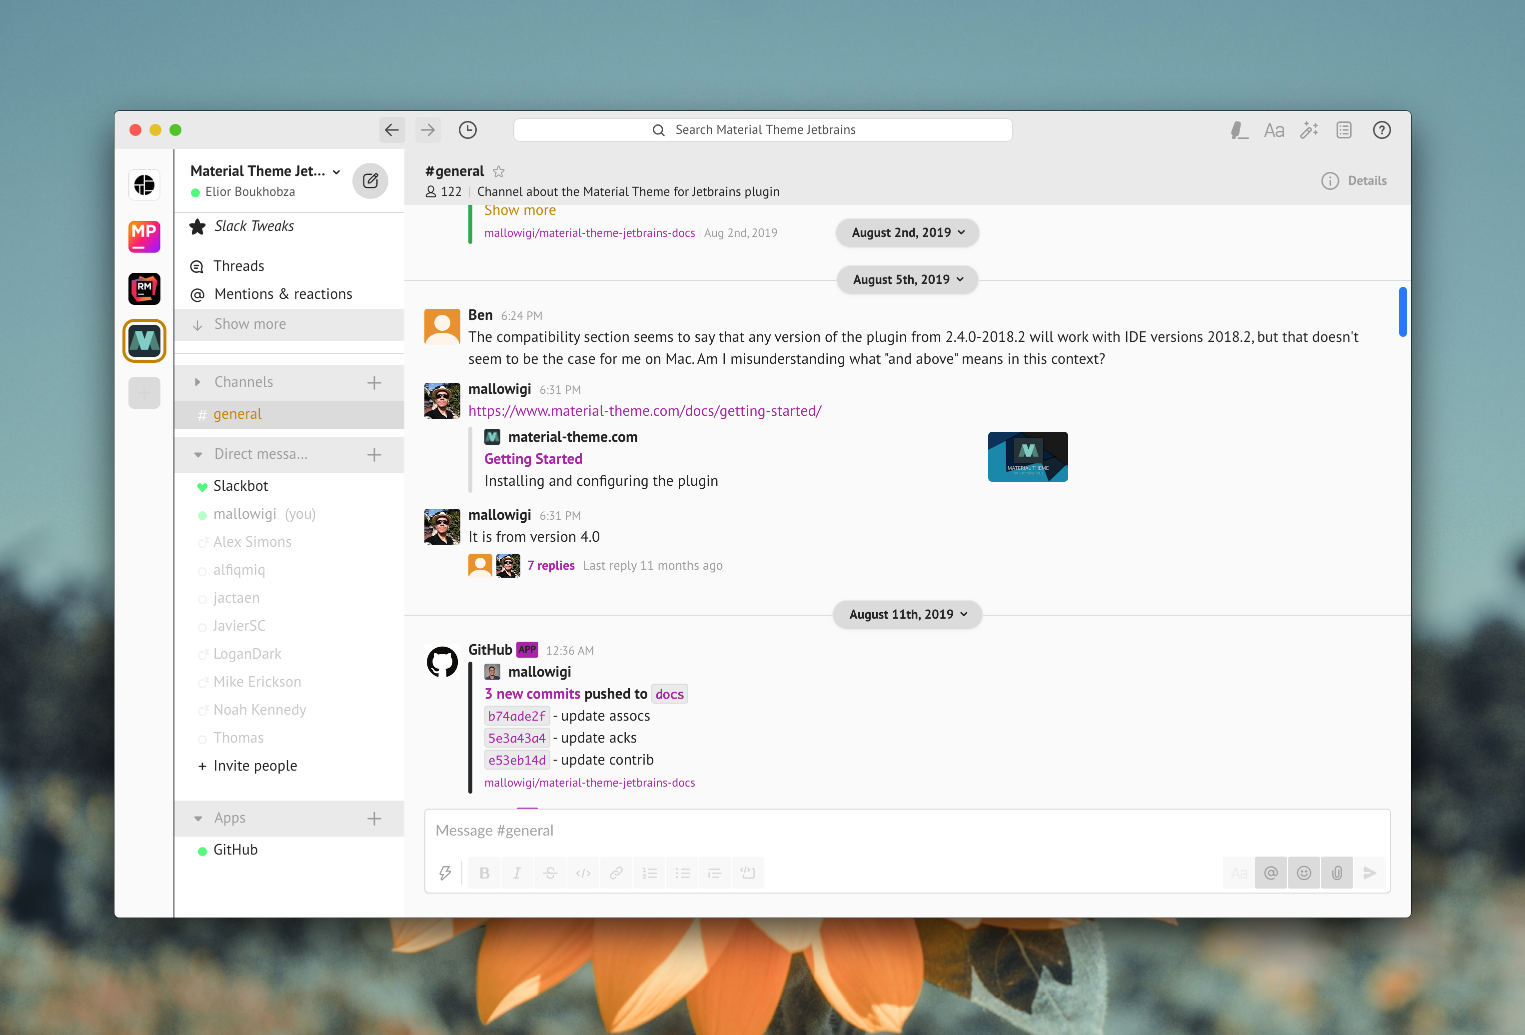The width and height of the screenshot is (1525, 1035).
Task: Click the compose new message button
Action: coord(370,181)
